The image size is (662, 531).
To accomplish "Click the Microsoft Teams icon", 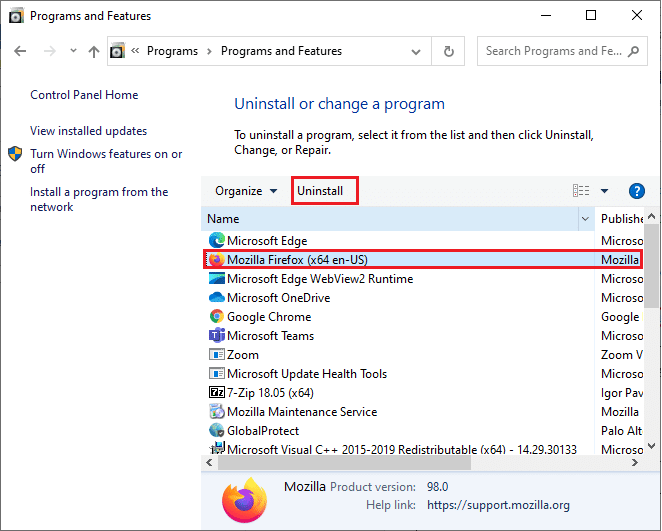I will point(217,336).
